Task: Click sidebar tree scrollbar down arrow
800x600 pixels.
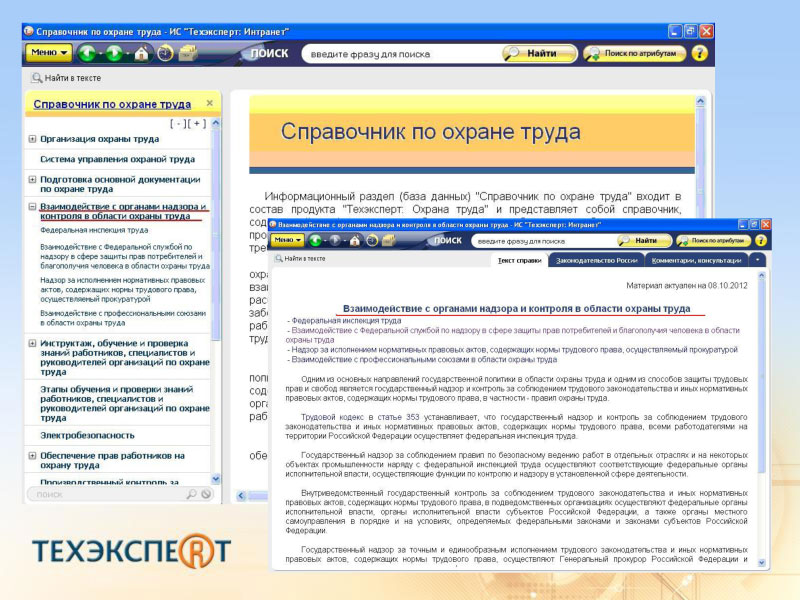Action: (x=215, y=479)
